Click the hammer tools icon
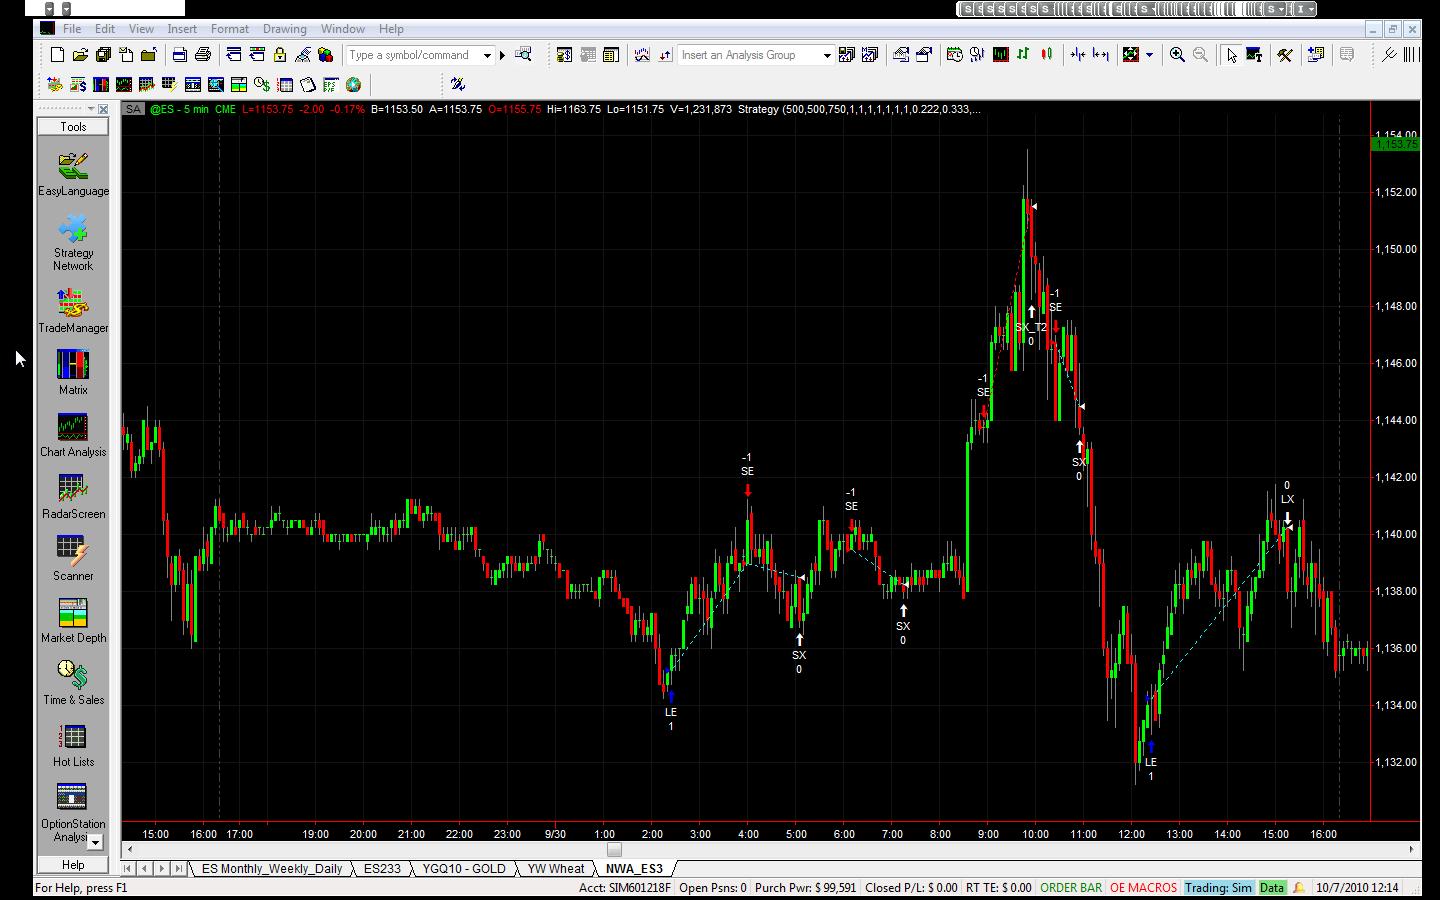1440x900 pixels. [x=1285, y=55]
